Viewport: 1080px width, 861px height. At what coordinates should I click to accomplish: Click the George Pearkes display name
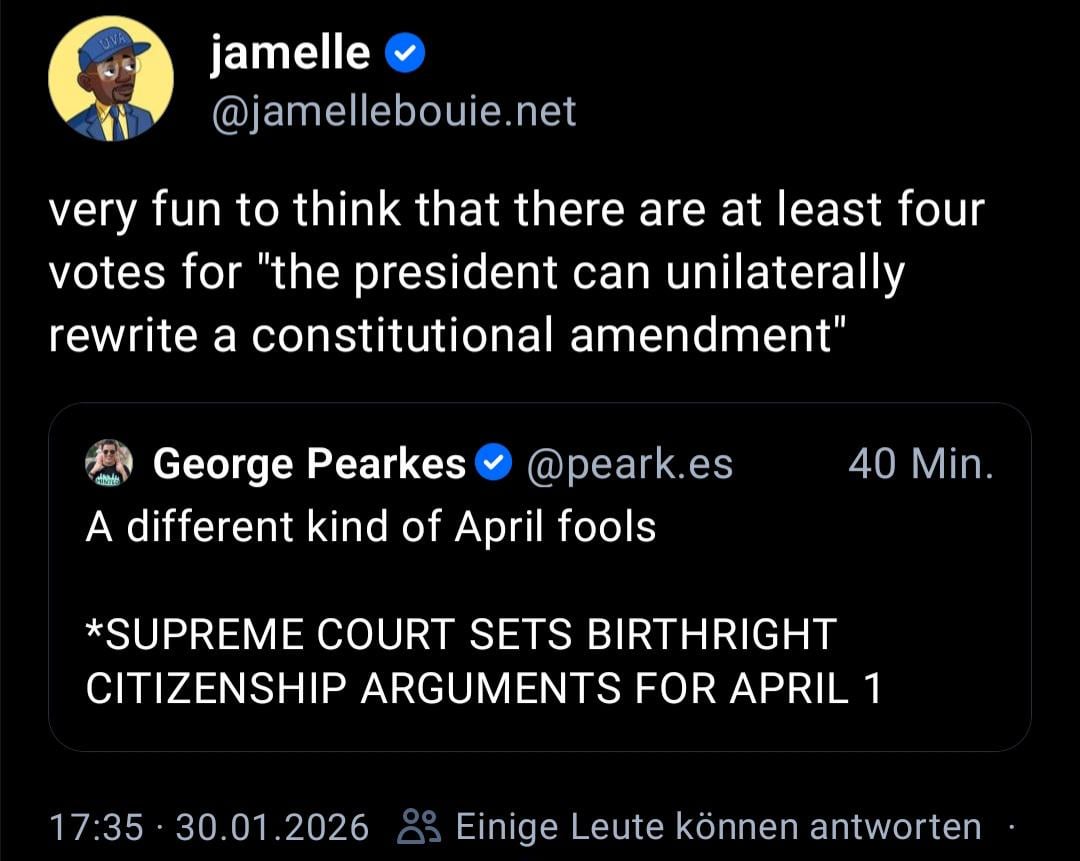point(310,463)
